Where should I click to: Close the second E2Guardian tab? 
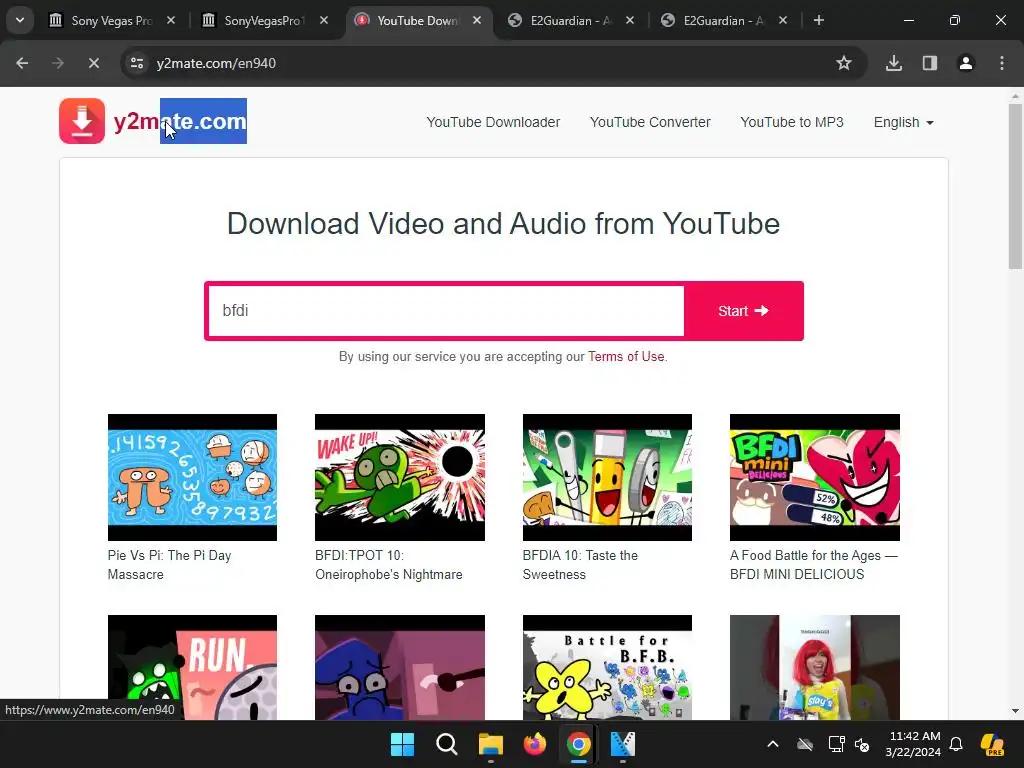(x=783, y=20)
